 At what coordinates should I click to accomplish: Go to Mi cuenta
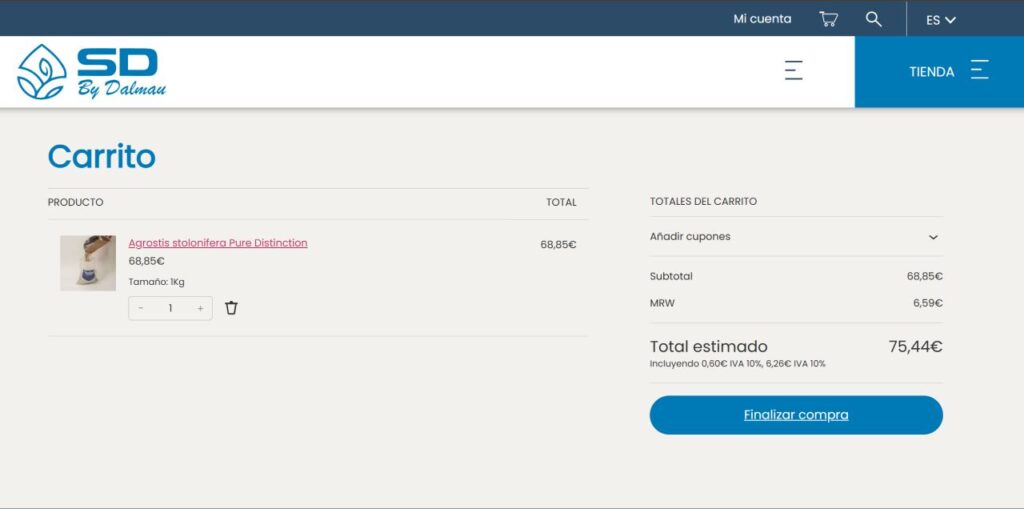pyautogui.click(x=762, y=19)
